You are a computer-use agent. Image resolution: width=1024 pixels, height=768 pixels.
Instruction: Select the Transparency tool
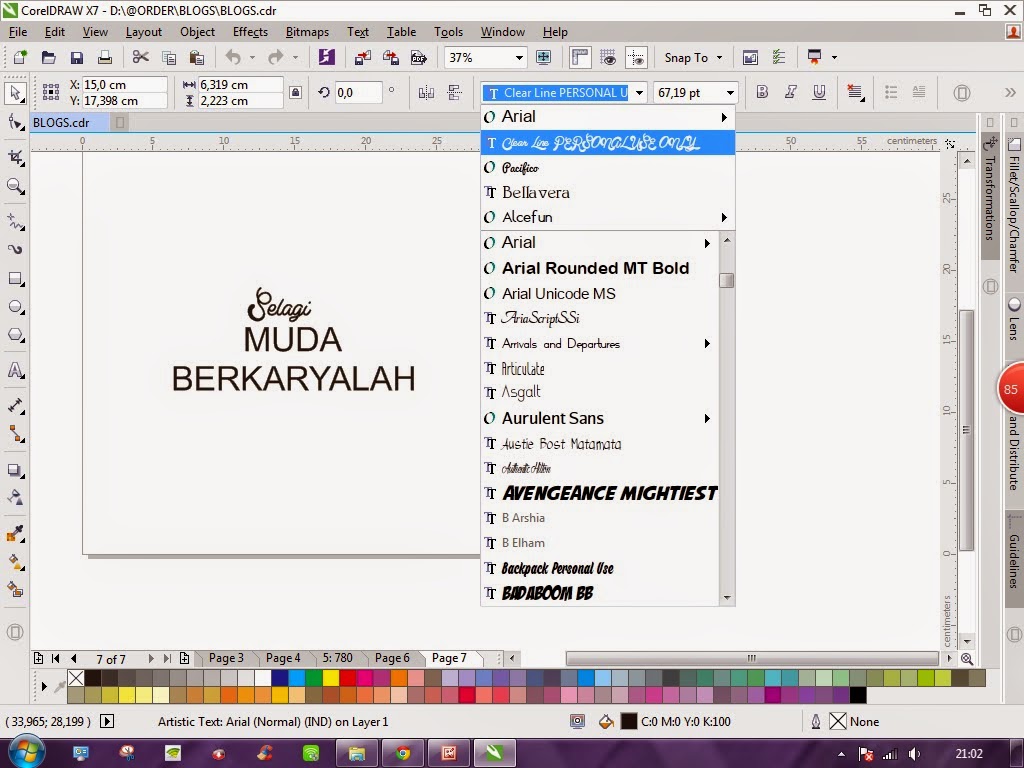16,498
